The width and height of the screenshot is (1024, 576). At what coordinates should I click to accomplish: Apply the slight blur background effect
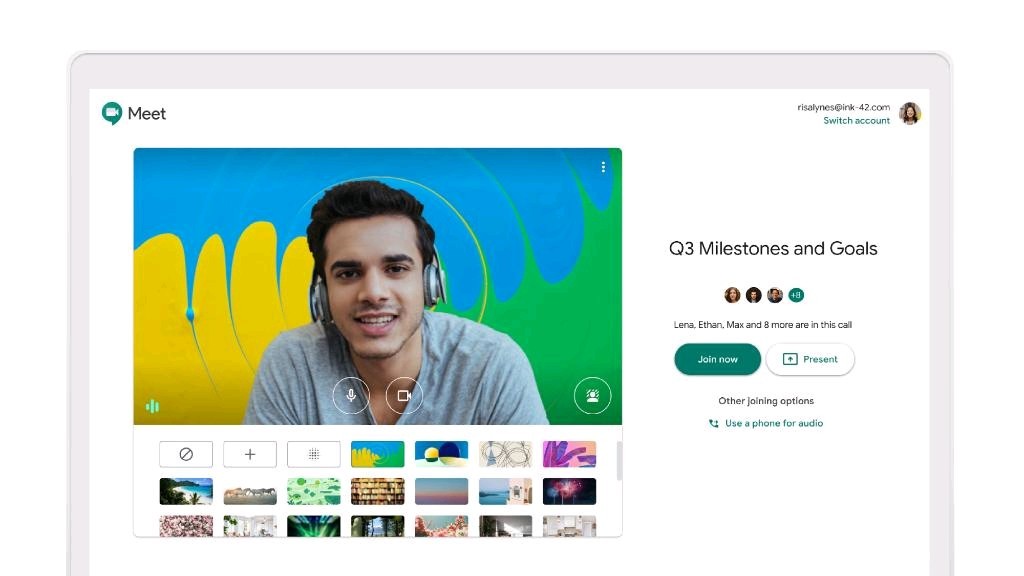point(313,453)
